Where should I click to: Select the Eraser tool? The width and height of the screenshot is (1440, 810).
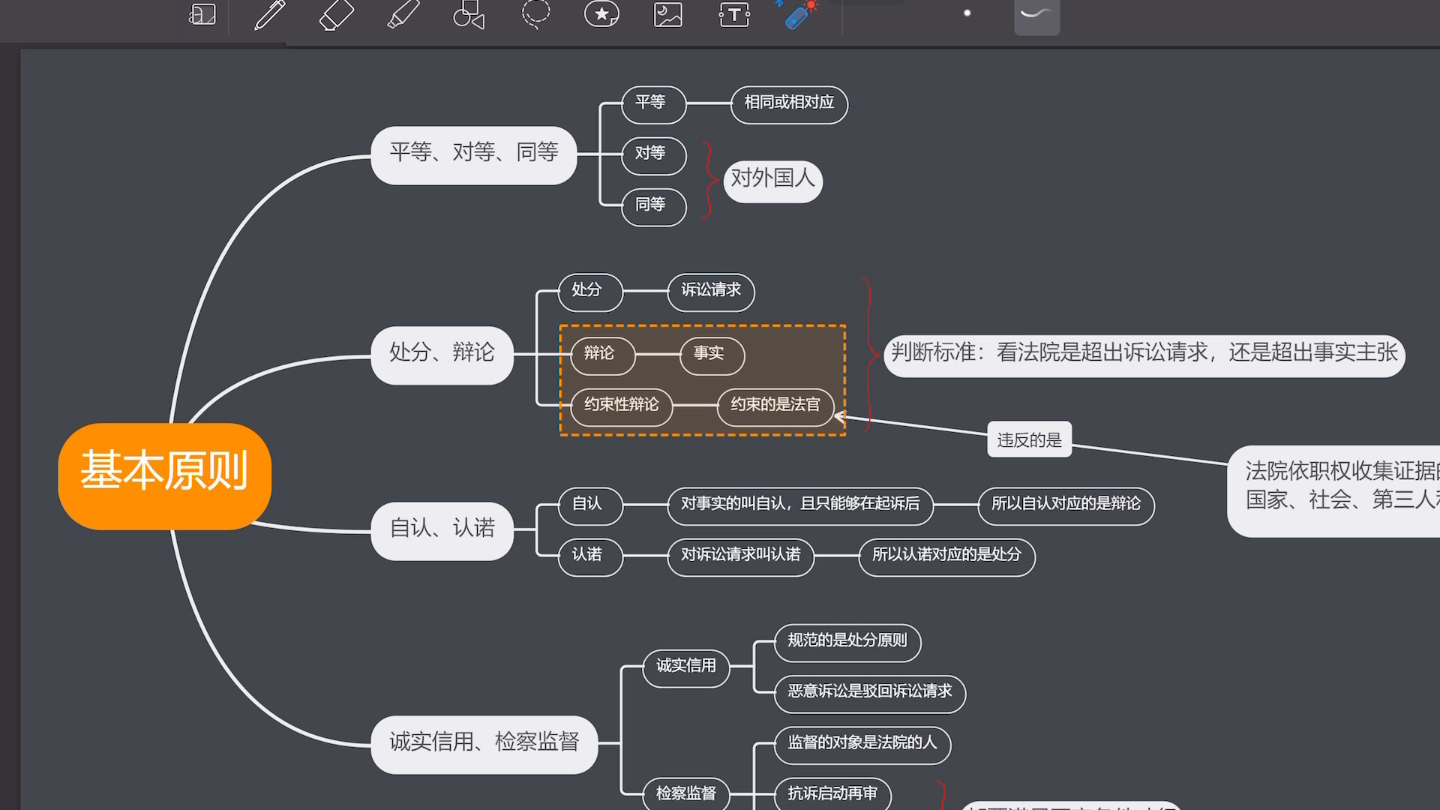[337, 14]
